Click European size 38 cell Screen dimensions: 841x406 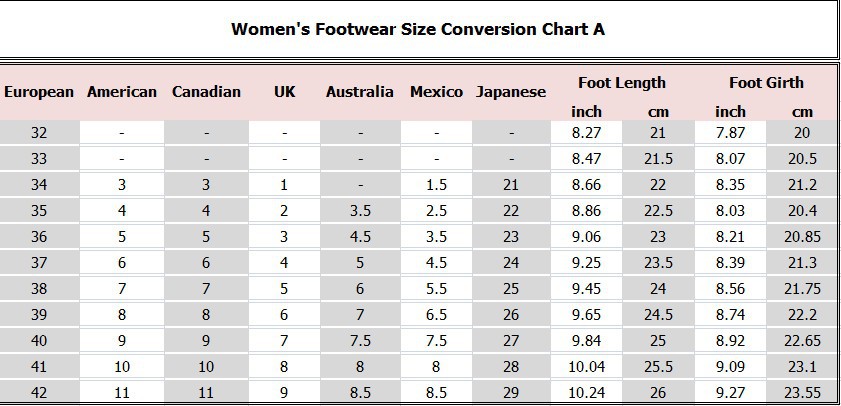tap(39, 288)
